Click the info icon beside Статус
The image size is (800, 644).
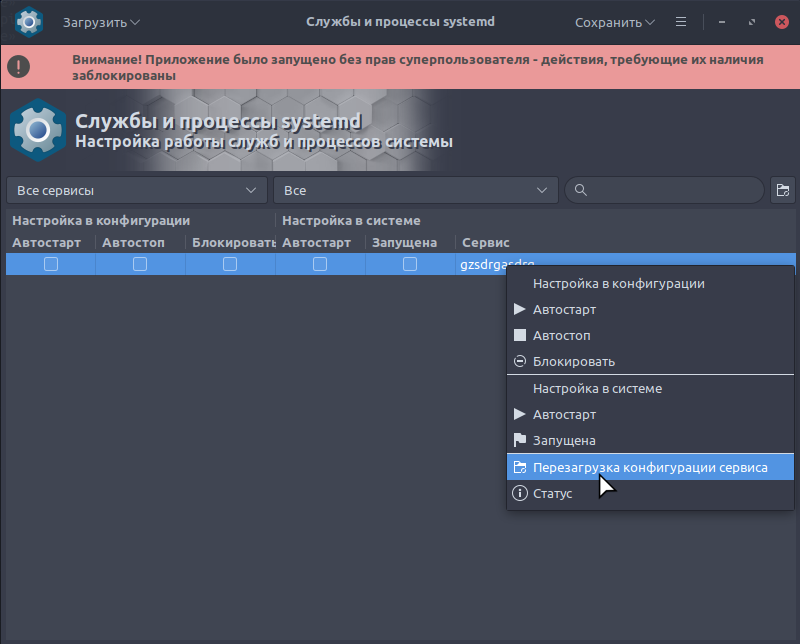(x=519, y=493)
